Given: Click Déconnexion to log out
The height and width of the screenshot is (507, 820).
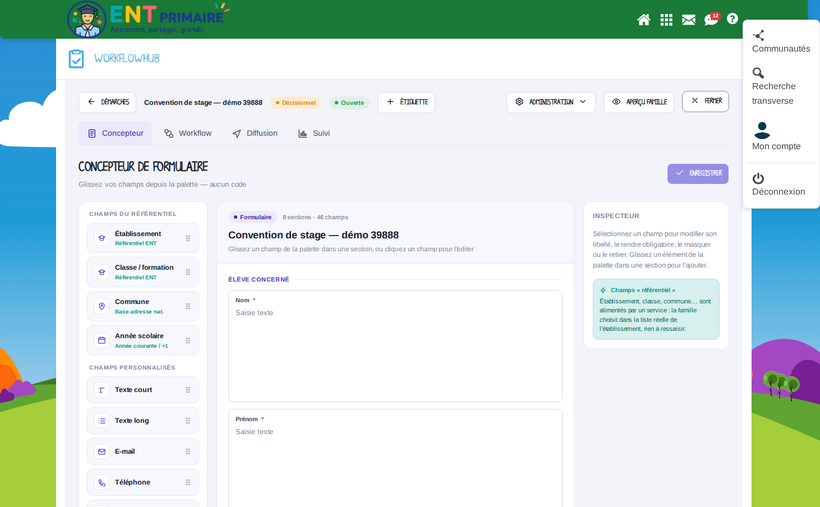Looking at the screenshot, I should (778, 185).
